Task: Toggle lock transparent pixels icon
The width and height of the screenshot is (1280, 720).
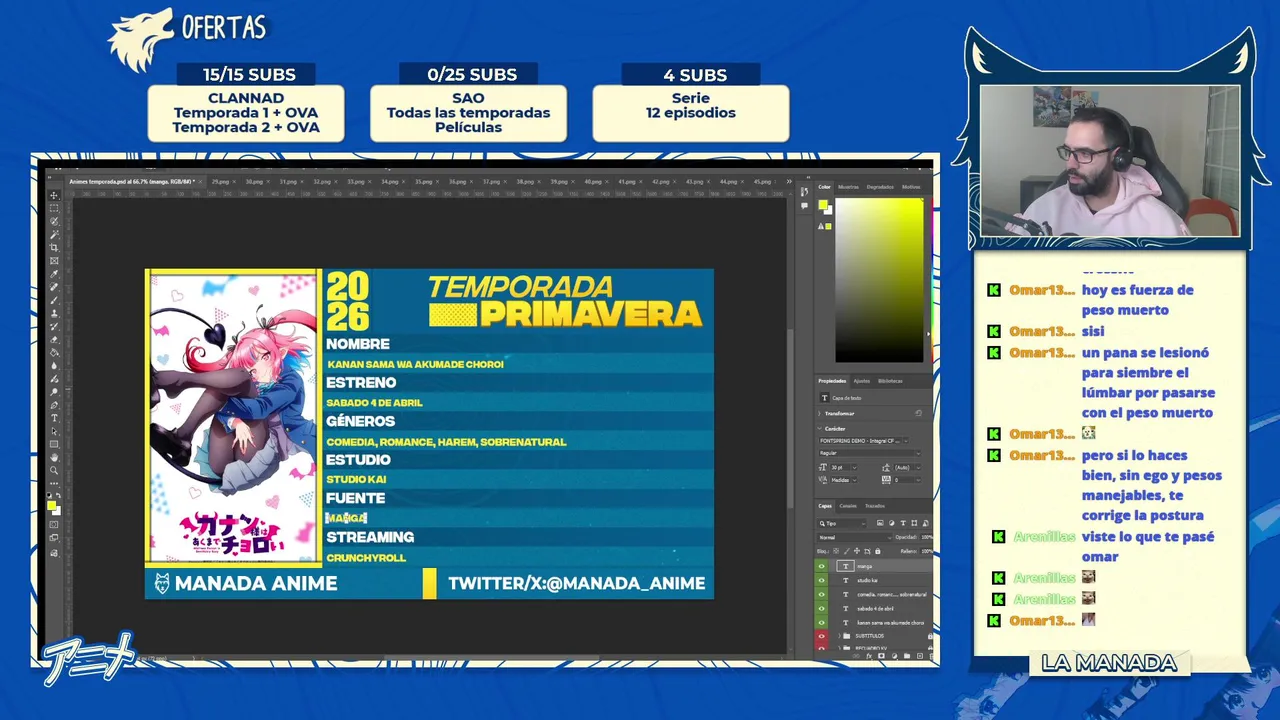Action: [x=836, y=551]
